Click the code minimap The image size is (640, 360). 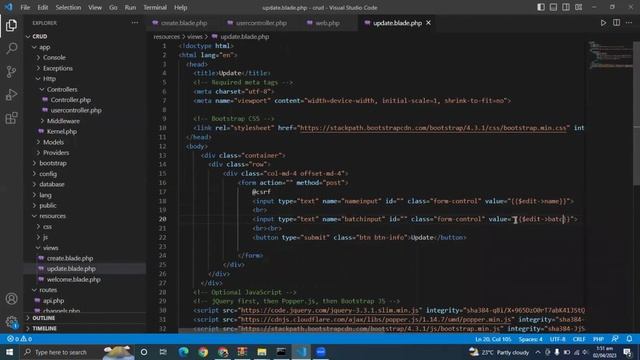[610, 54]
